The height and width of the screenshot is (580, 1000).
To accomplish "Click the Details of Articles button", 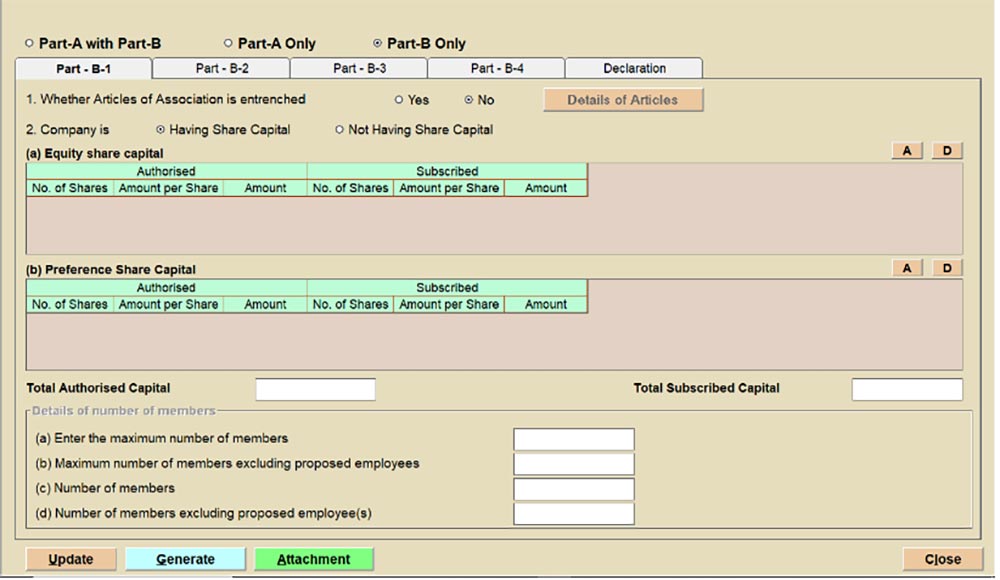I will [x=622, y=100].
